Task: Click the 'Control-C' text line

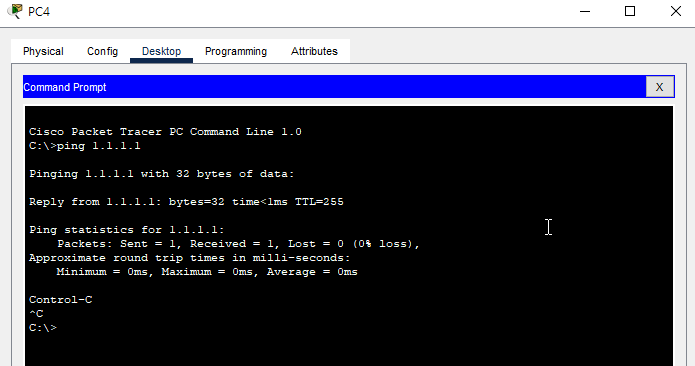Action: pyautogui.click(x=61, y=300)
